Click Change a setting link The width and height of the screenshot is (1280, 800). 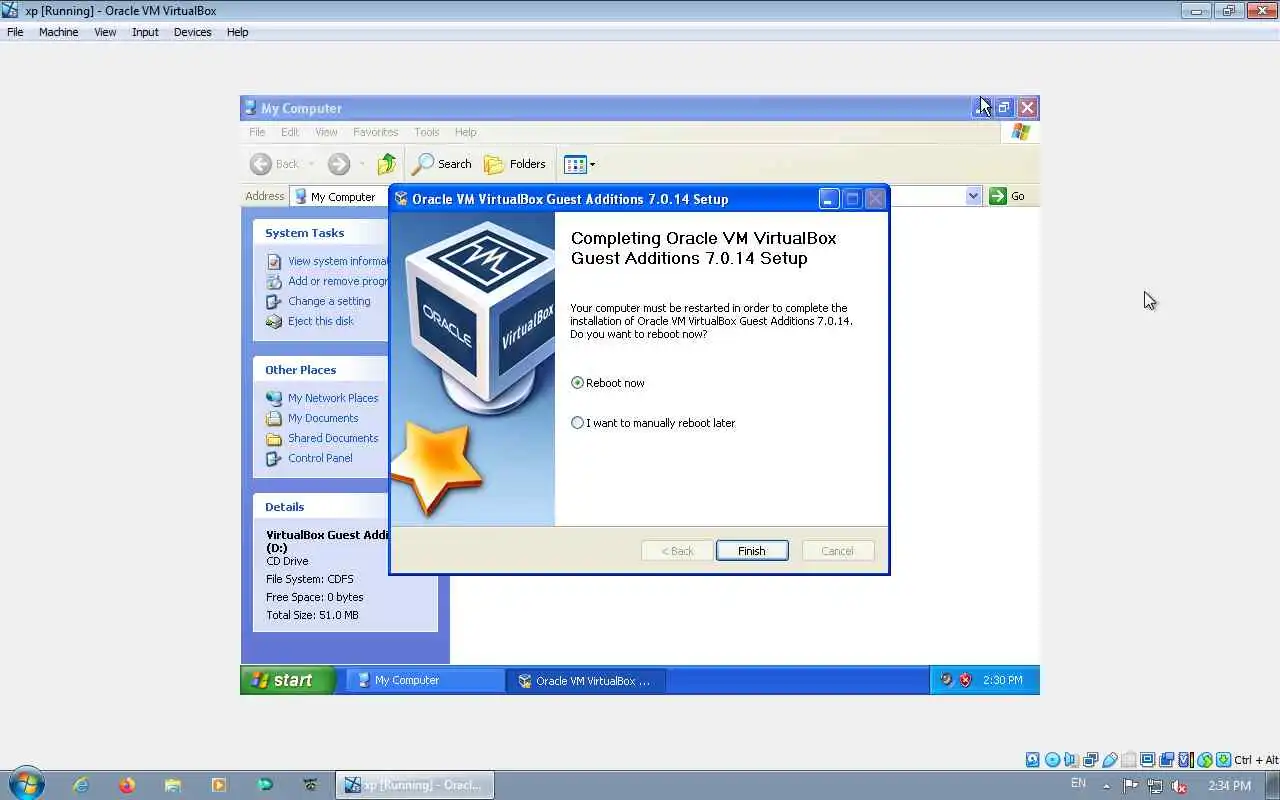point(329,301)
